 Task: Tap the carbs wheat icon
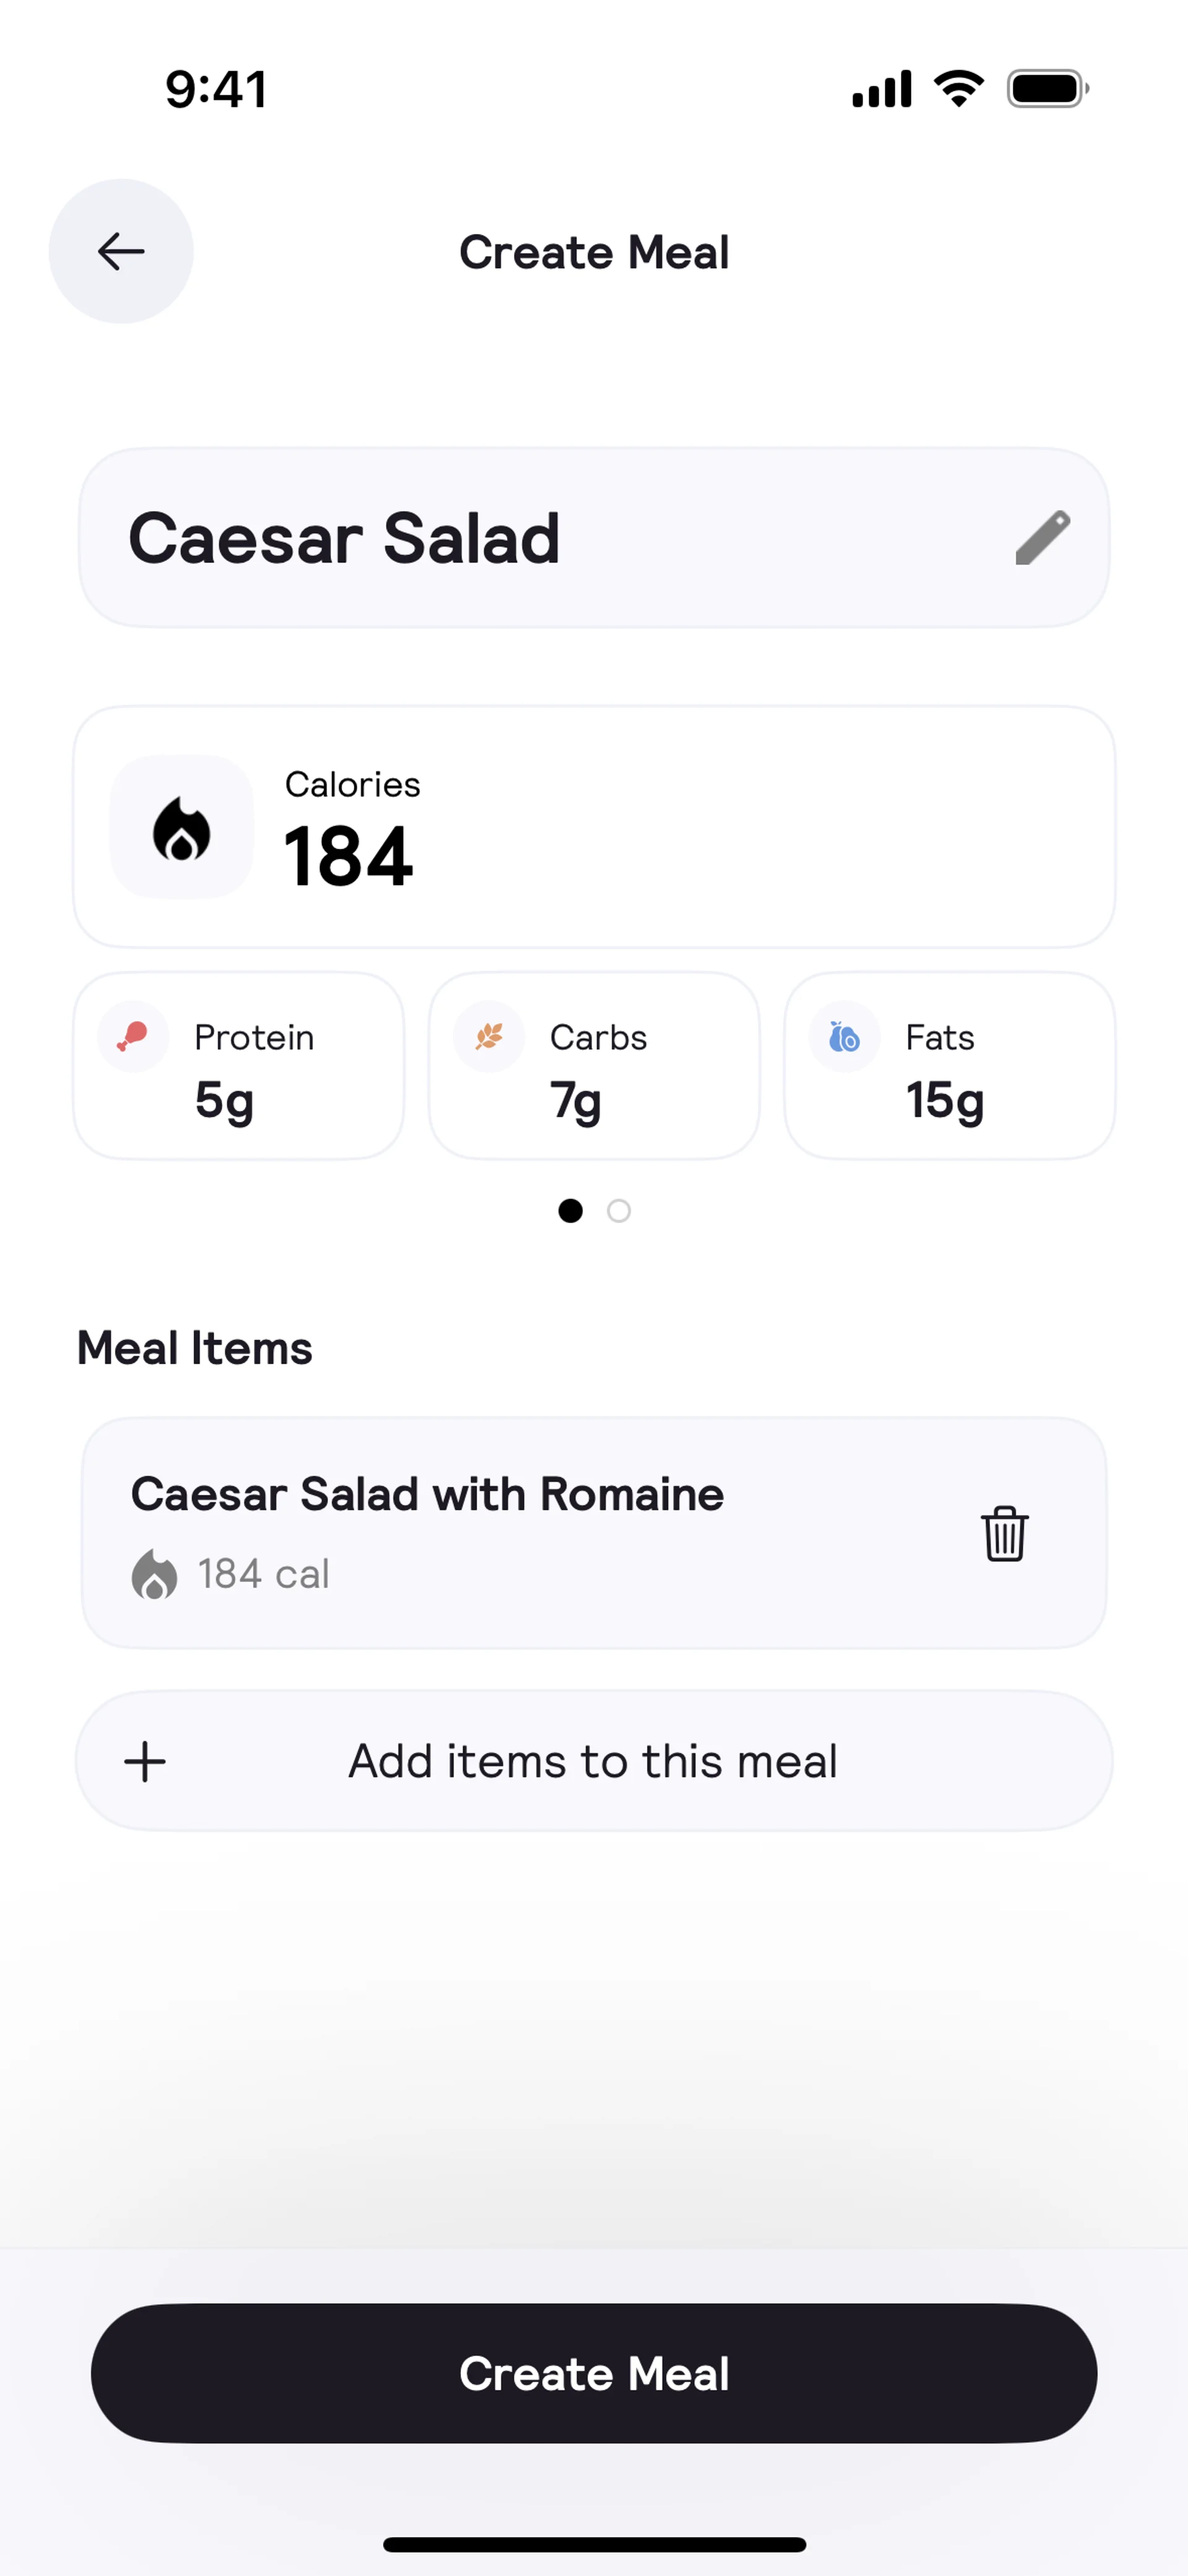[489, 1037]
